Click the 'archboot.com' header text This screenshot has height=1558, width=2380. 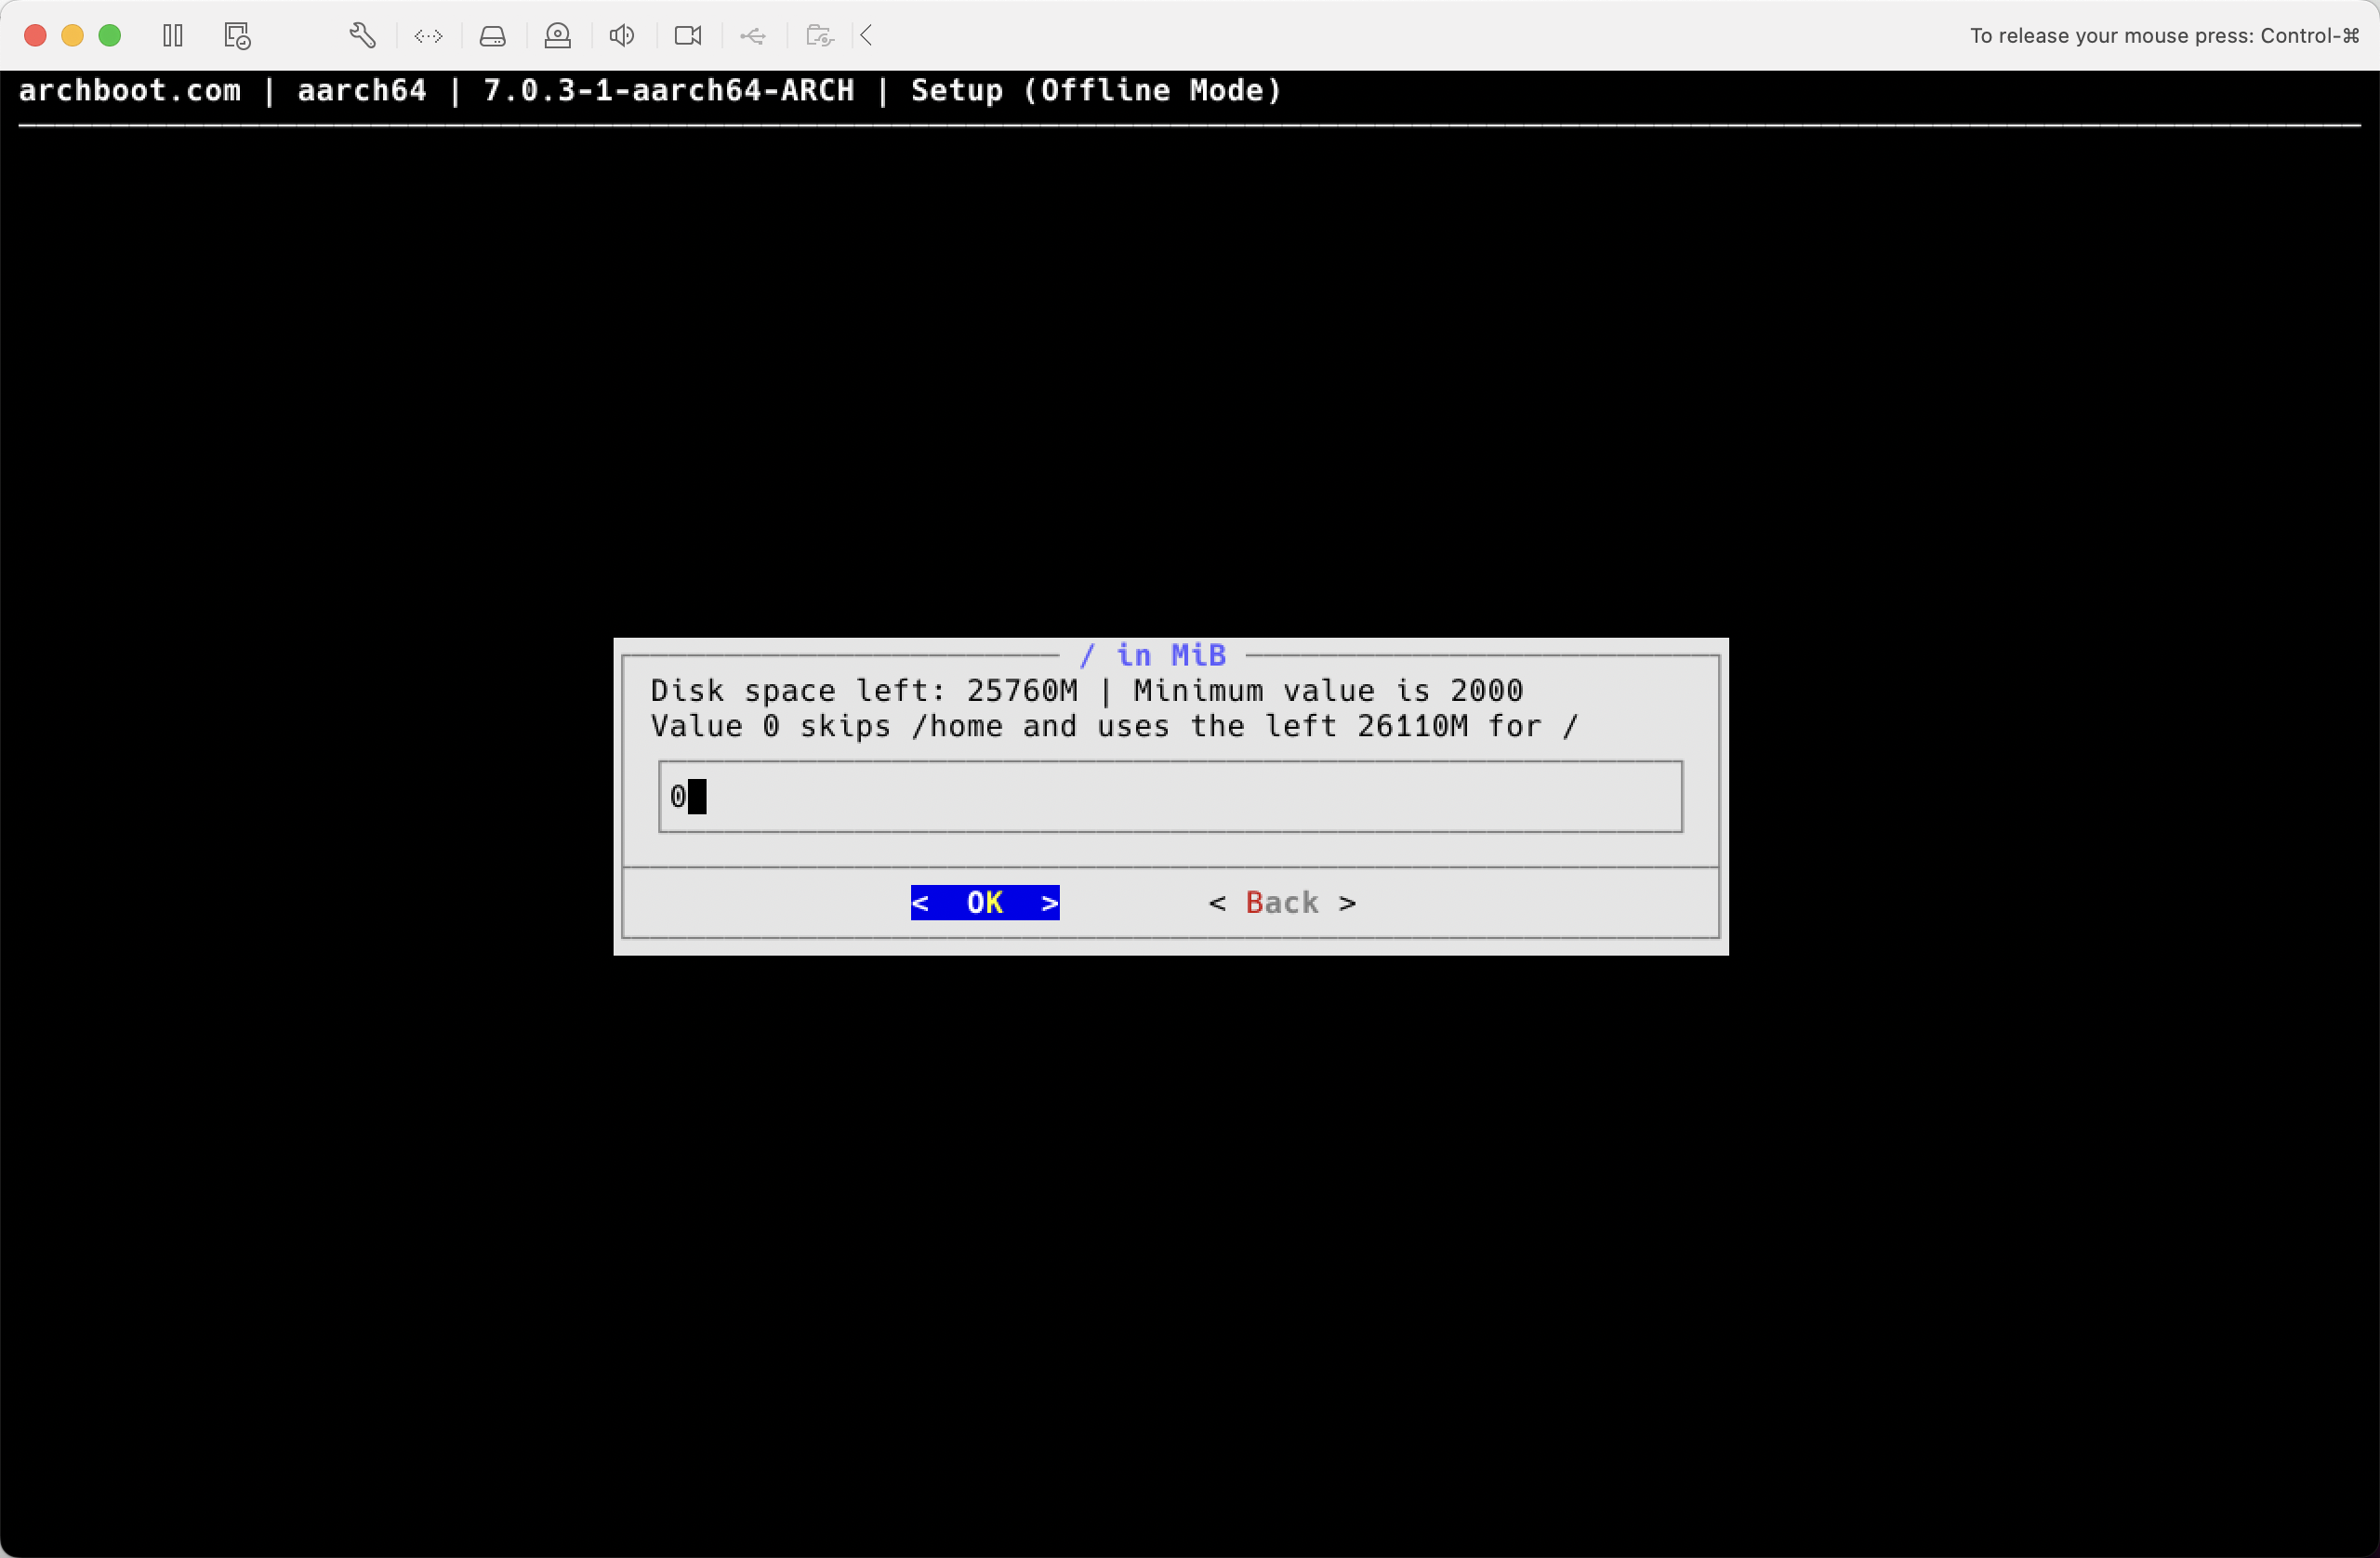click(130, 90)
